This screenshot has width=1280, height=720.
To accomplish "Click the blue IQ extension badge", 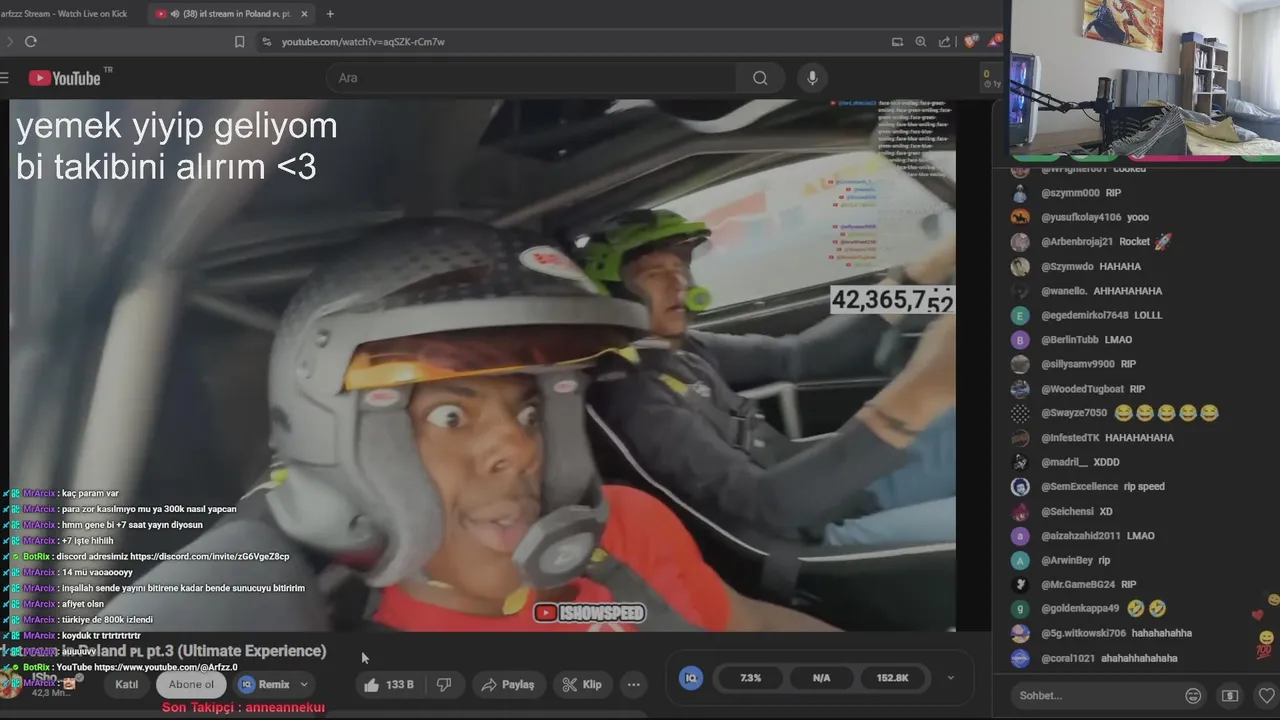I will (x=690, y=677).
